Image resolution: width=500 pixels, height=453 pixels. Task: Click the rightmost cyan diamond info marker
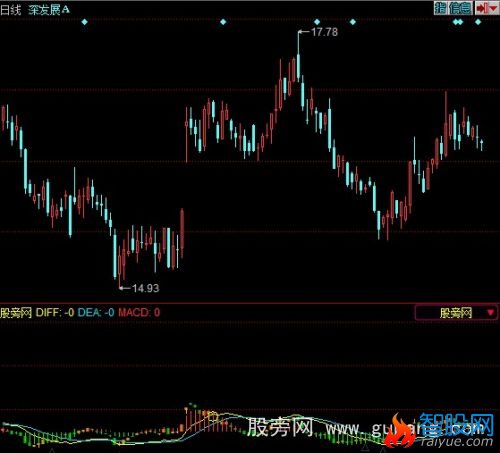(x=478, y=22)
